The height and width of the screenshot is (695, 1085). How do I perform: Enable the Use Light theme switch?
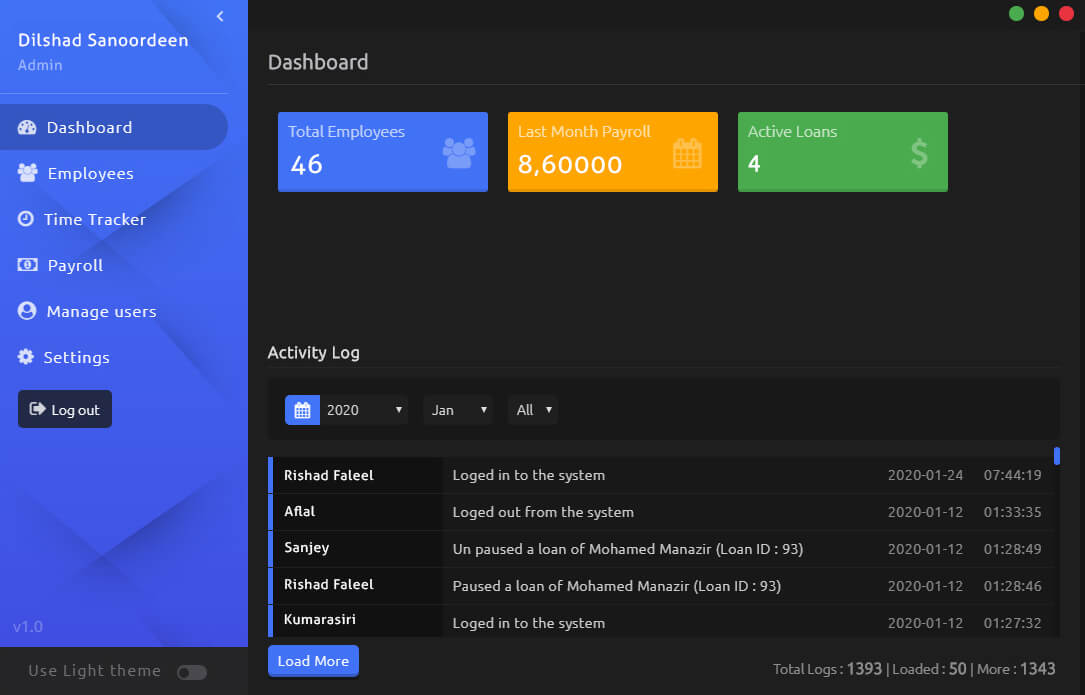click(191, 672)
